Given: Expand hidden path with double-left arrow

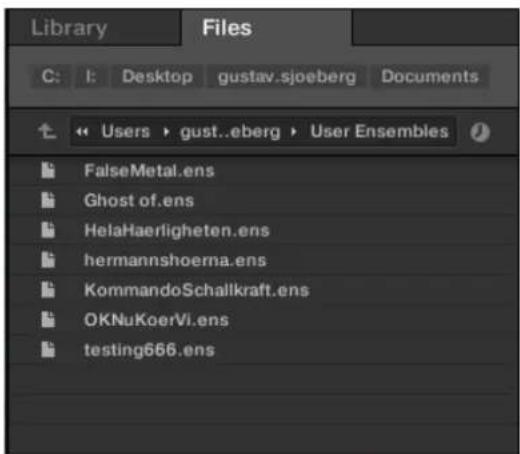Looking at the screenshot, I should tap(82, 132).
